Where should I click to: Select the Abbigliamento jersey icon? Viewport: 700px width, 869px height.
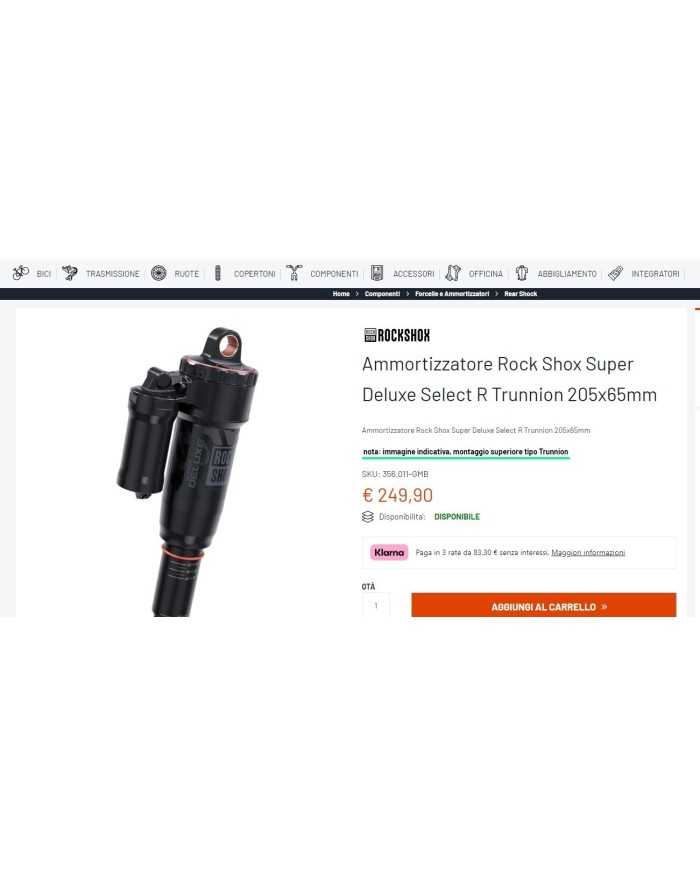click(x=522, y=273)
